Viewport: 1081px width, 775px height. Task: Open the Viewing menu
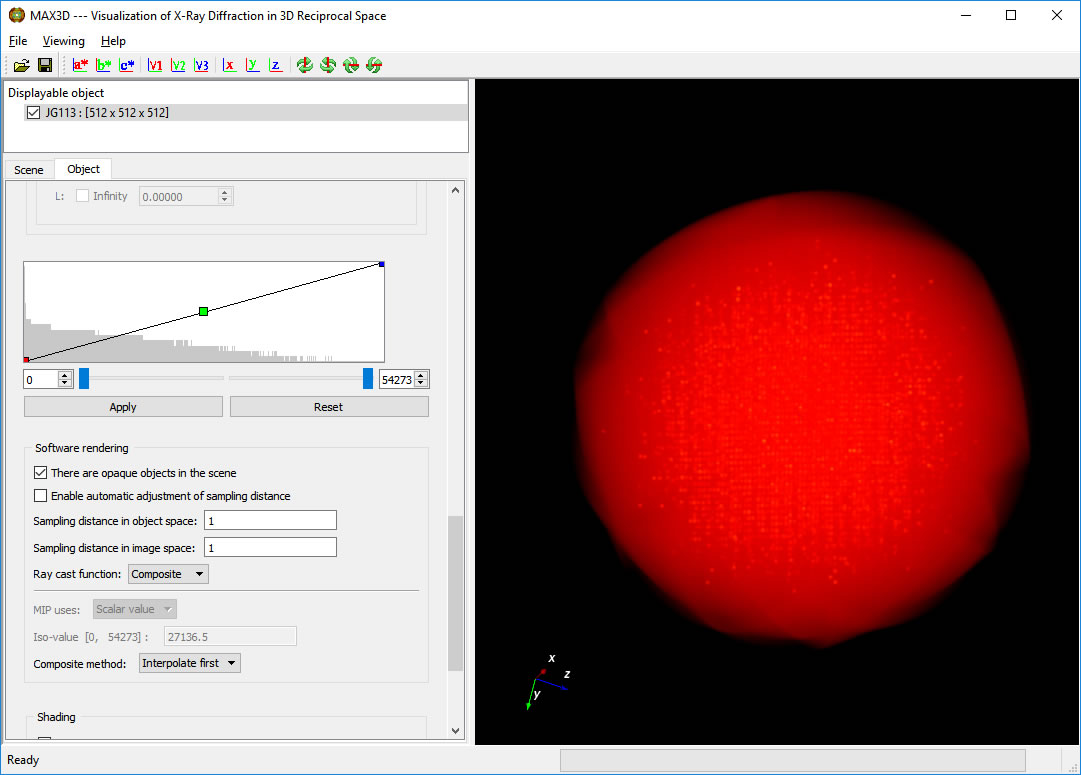[64, 41]
